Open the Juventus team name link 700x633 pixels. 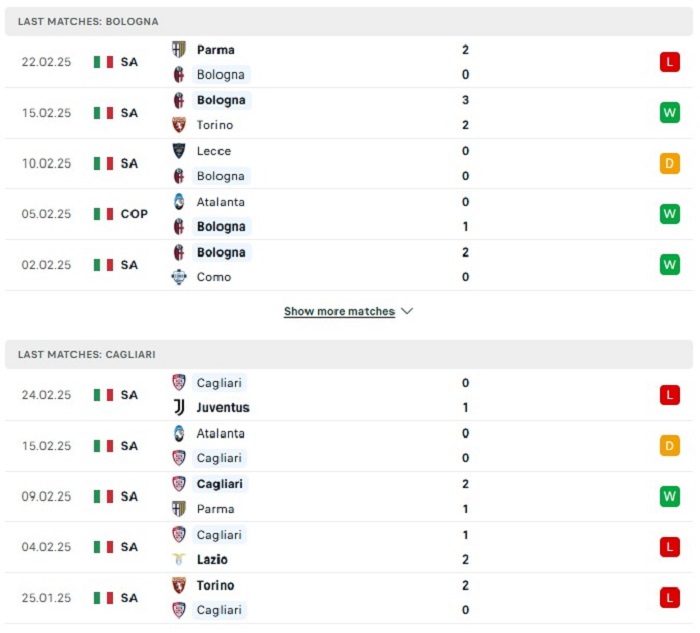coord(223,407)
